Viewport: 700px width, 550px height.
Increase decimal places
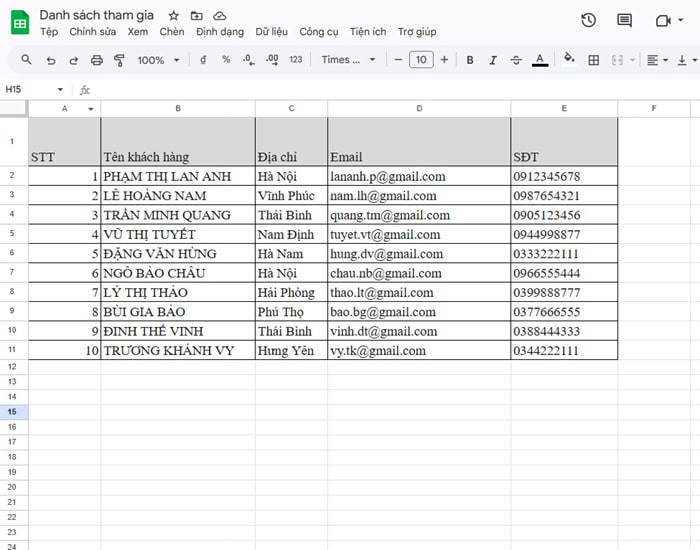tap(272, 60)
